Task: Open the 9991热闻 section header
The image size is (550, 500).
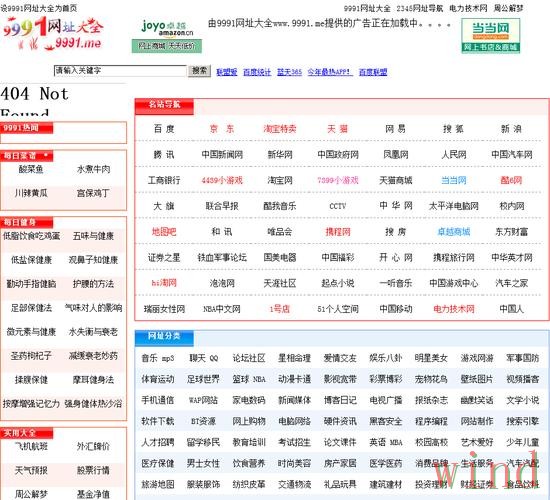Action: [x=27, y=128]
